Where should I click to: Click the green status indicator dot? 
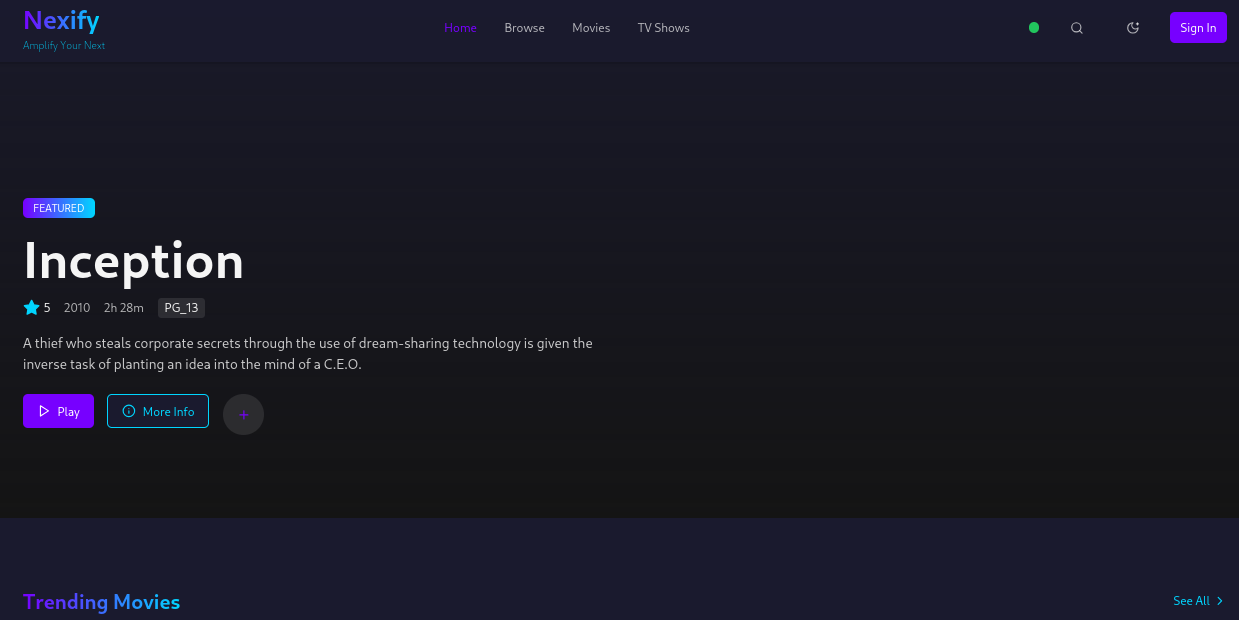pyautogui.click(x=1034, y=28)
